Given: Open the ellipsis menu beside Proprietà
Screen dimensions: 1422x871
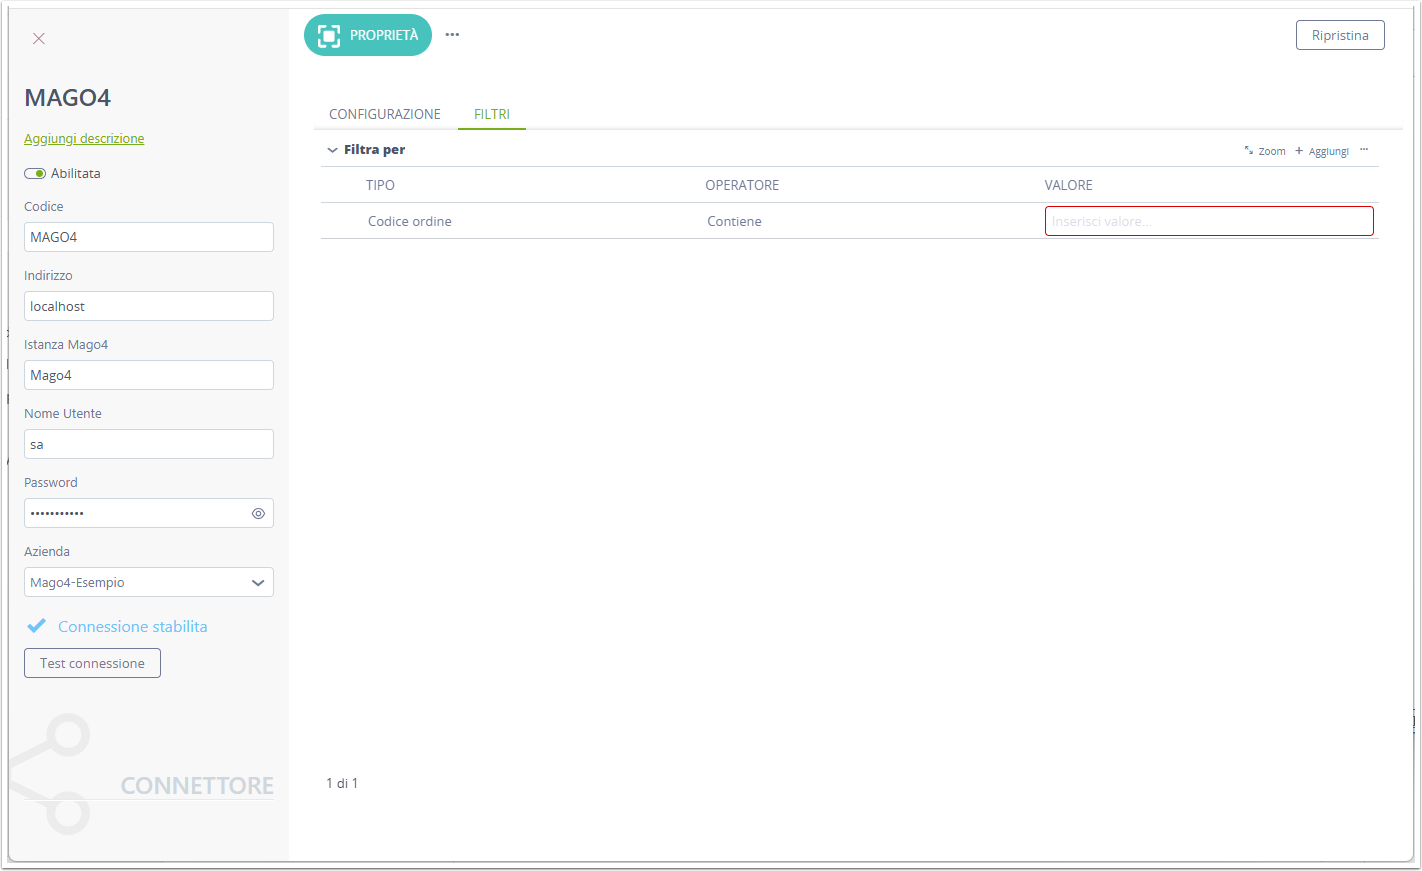Looking at the screenshot, I should (452, 35).
